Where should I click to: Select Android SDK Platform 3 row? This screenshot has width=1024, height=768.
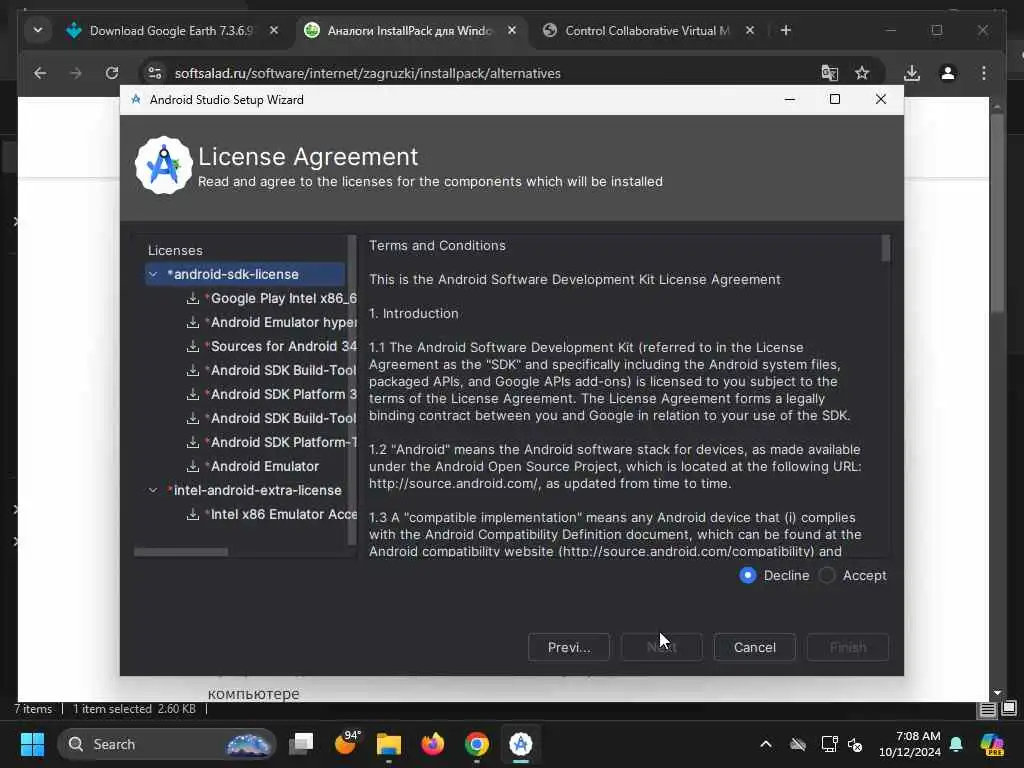pos(281,394)
